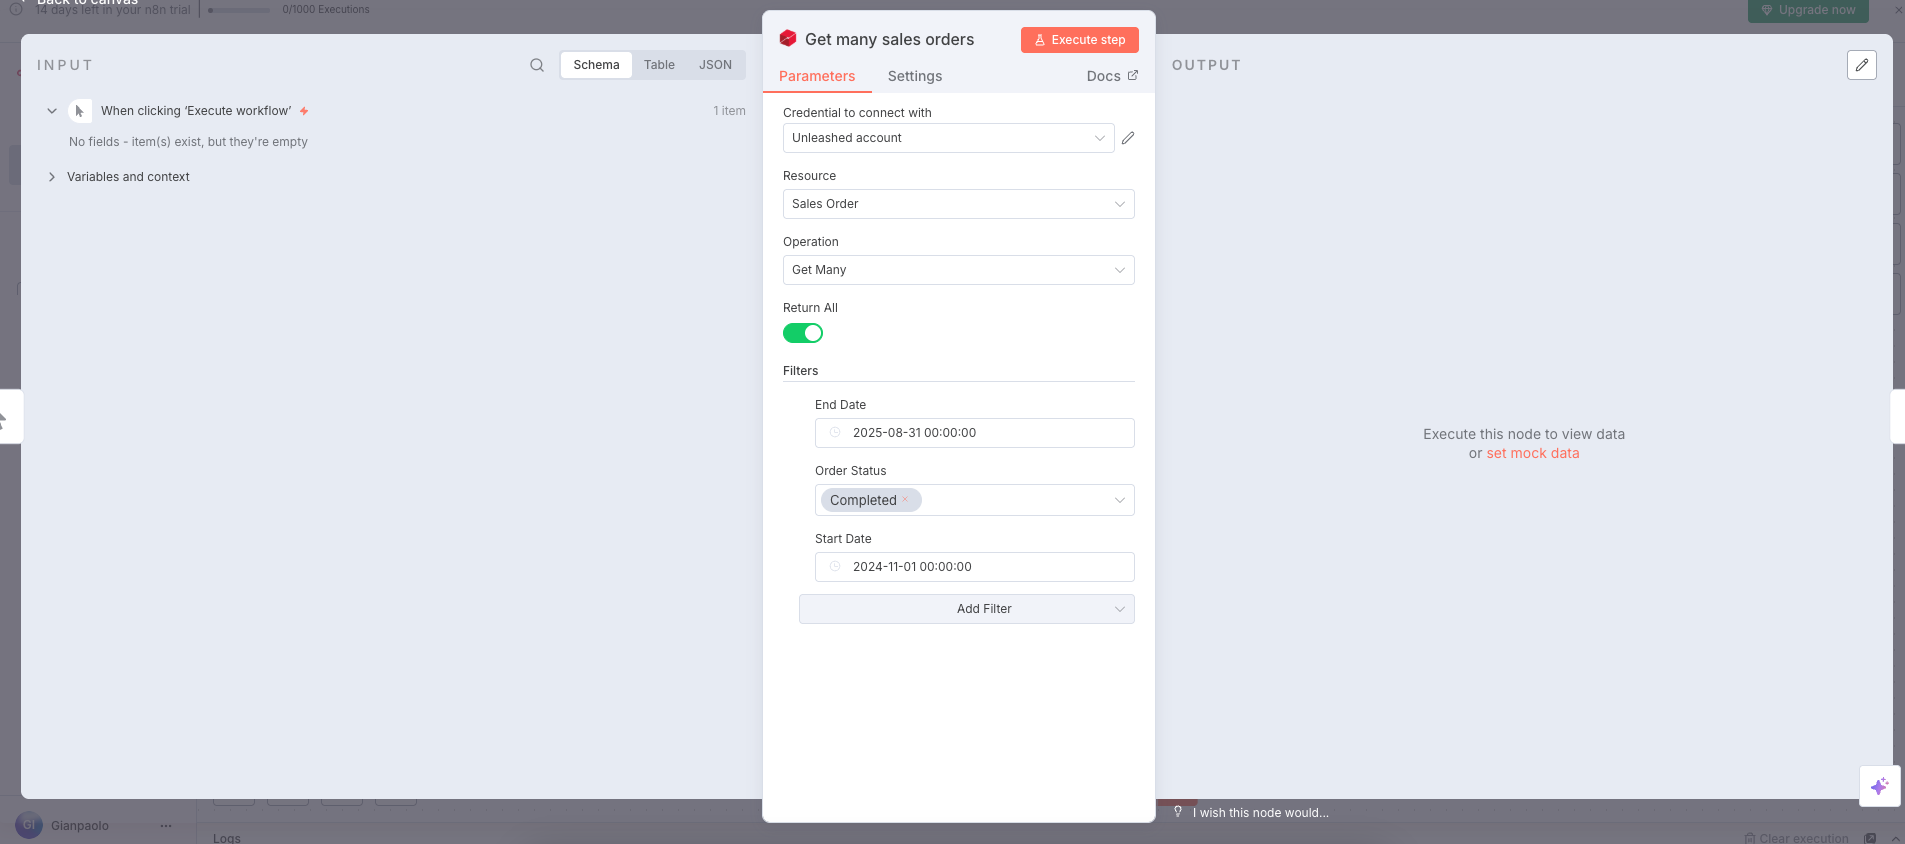Remove the Completed tag from Order Status
Screen dimensions: 1905x844
tap(905, 499)
